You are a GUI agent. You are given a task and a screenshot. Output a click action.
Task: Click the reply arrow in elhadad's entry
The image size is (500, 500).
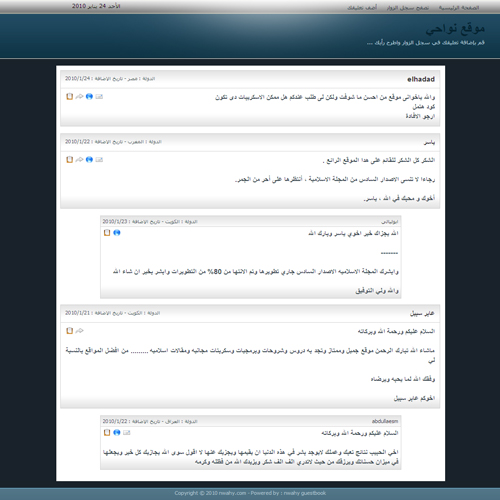(x=79, y=96)
